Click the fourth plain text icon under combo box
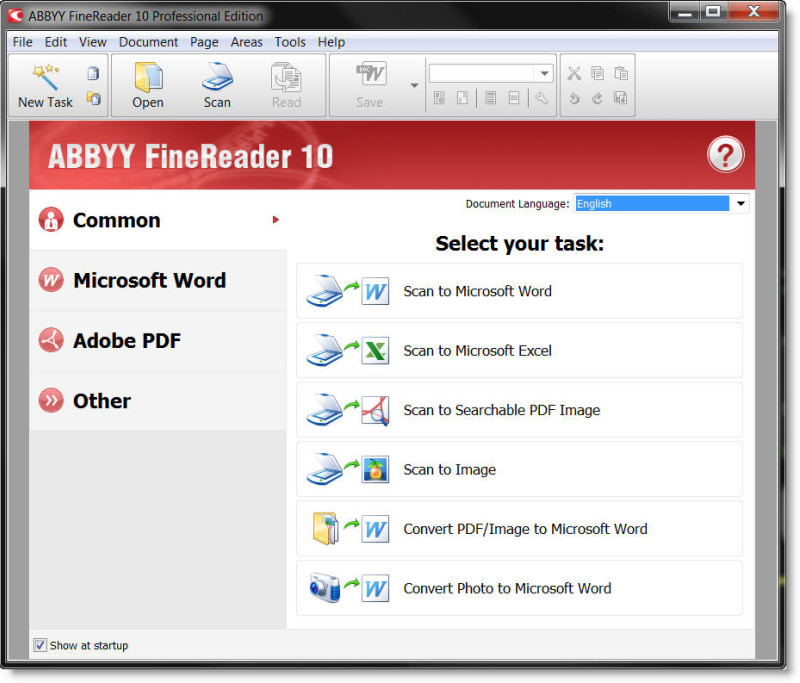Viewport: 800px width, 683px height. coord(514,98)
